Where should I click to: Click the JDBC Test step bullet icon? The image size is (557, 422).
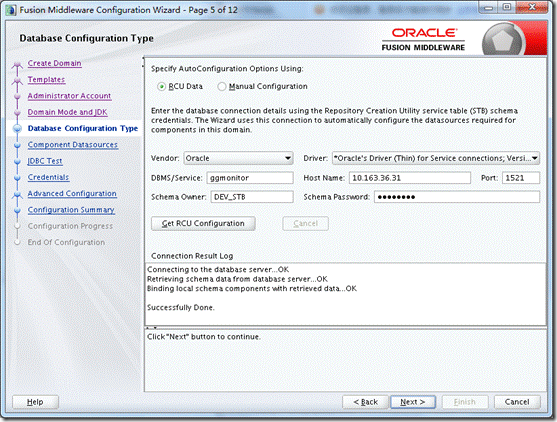(17, 162)
